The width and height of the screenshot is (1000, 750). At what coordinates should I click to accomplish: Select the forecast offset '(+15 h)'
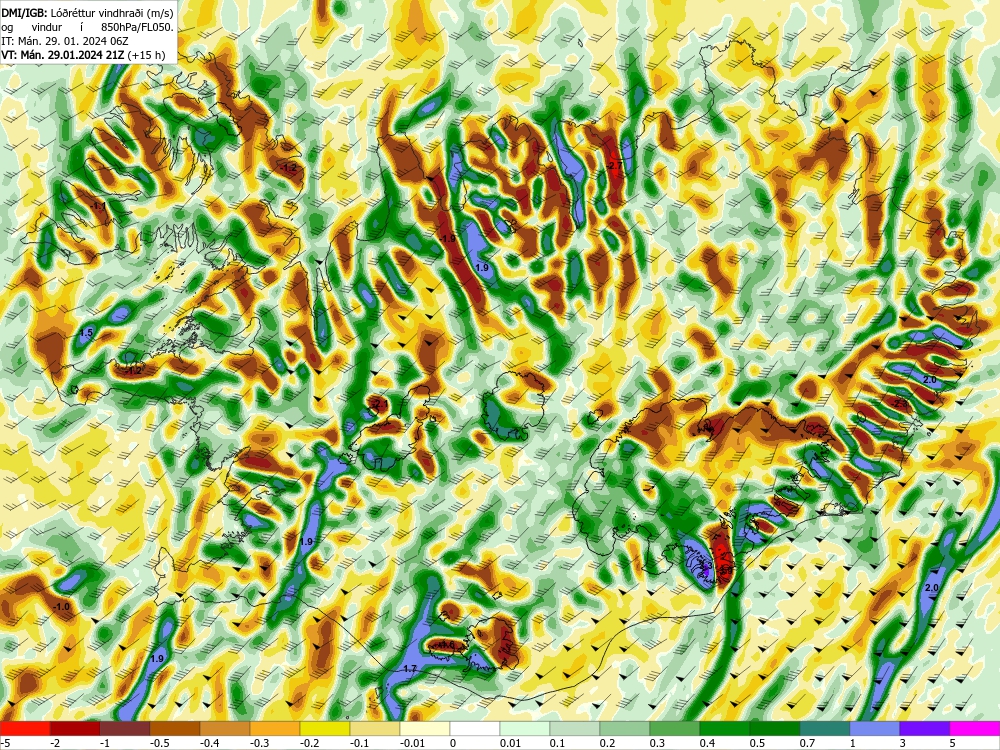click(x=146, y=55)
